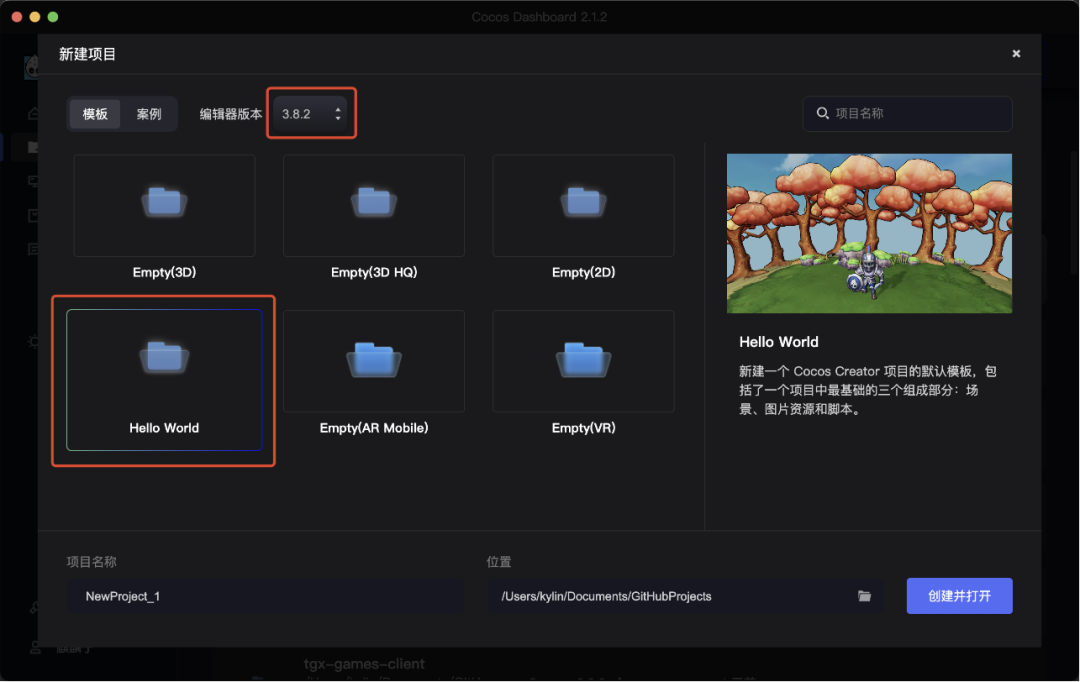This screenshot has height=682, width=1080.
Task: Open the editor version 3.8.2 dropdown
Action: [311, 114]
